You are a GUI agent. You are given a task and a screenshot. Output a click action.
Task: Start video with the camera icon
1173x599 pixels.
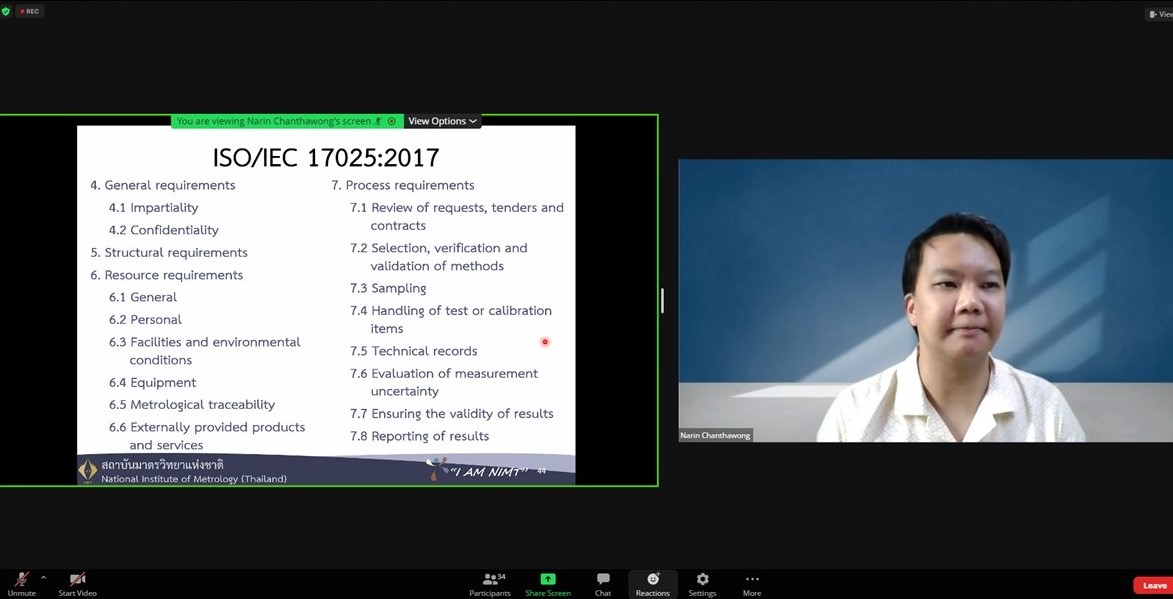tap(77, 580)
